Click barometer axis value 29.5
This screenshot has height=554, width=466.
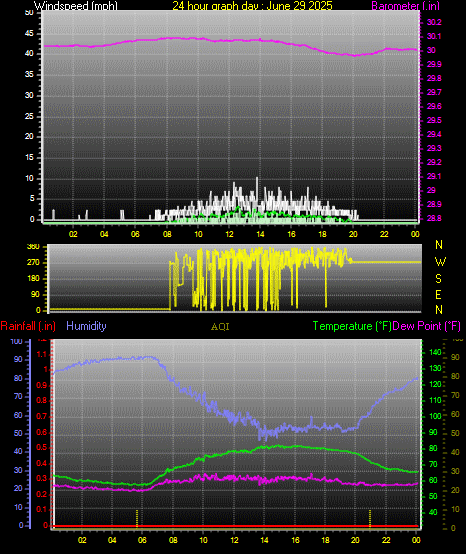[x=434, y=120]
